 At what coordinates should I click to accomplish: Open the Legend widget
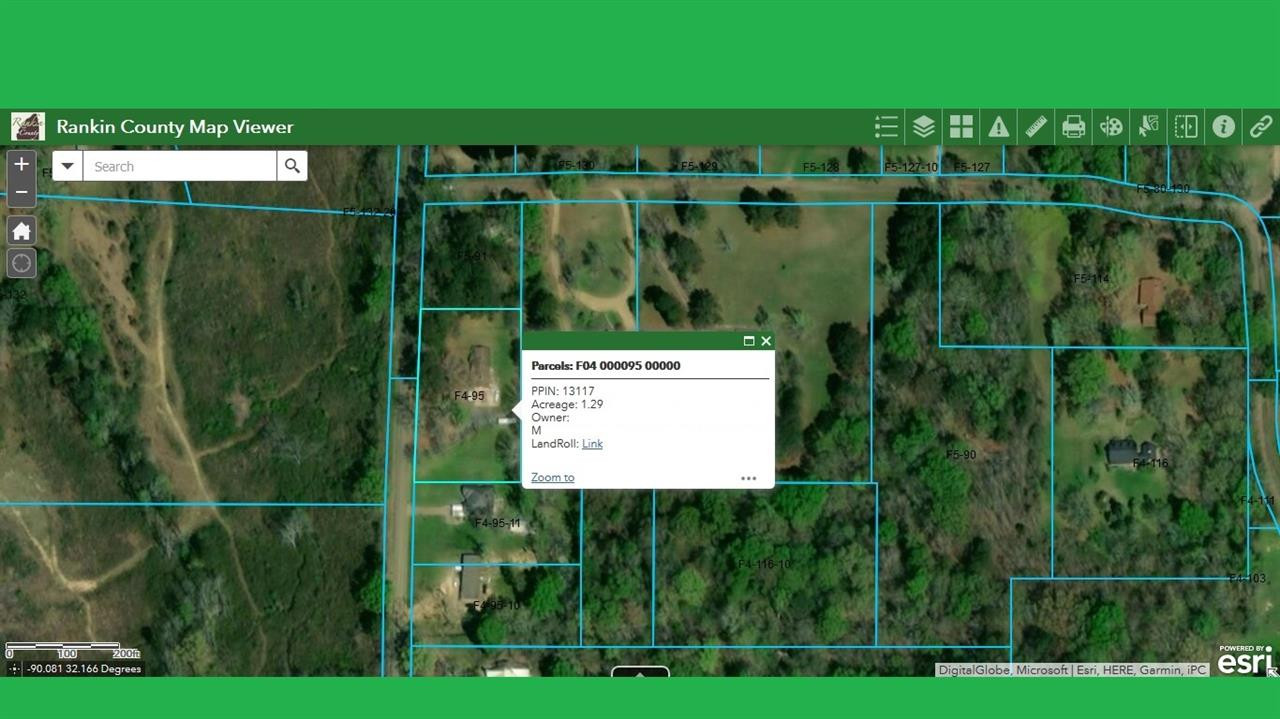886,127
